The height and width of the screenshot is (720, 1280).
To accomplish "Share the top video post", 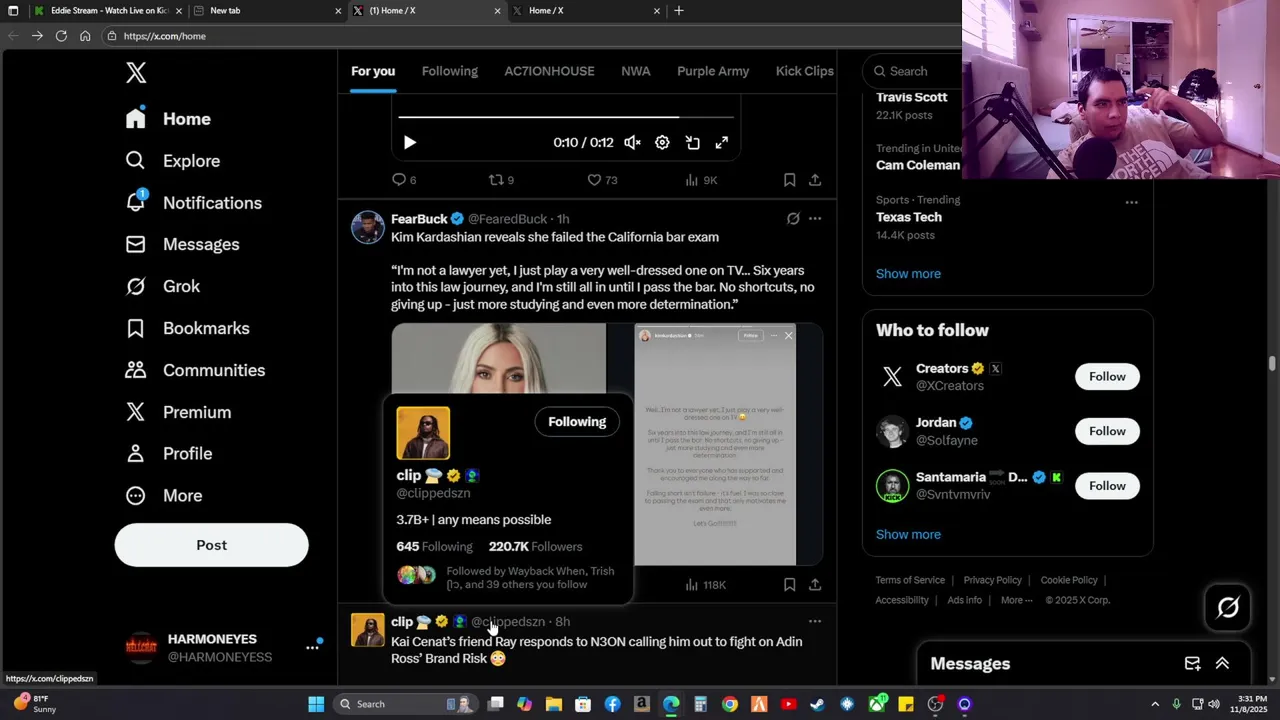I will (815, 180).
